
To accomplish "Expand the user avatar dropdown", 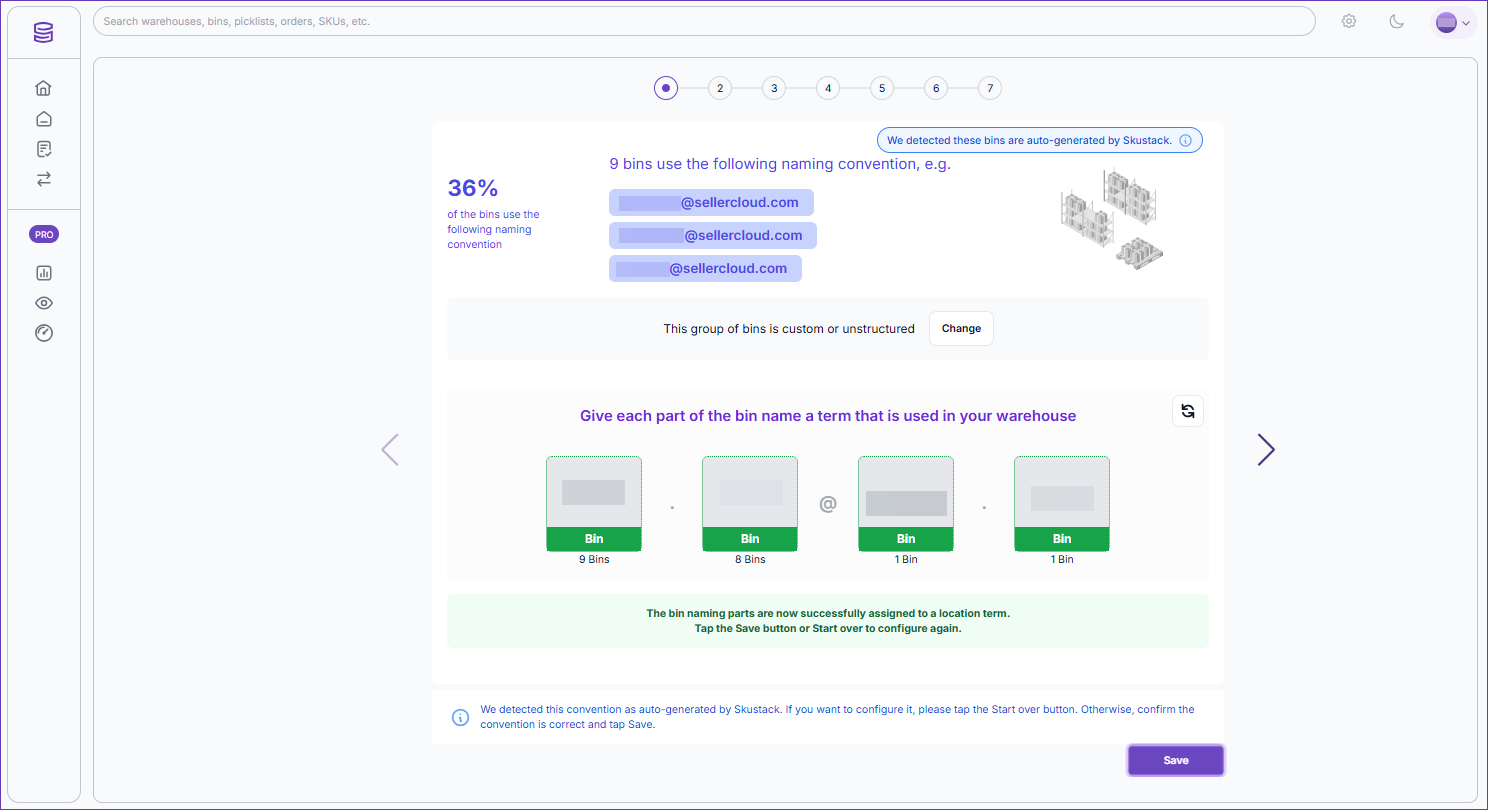I will (x=1453, y=22).
